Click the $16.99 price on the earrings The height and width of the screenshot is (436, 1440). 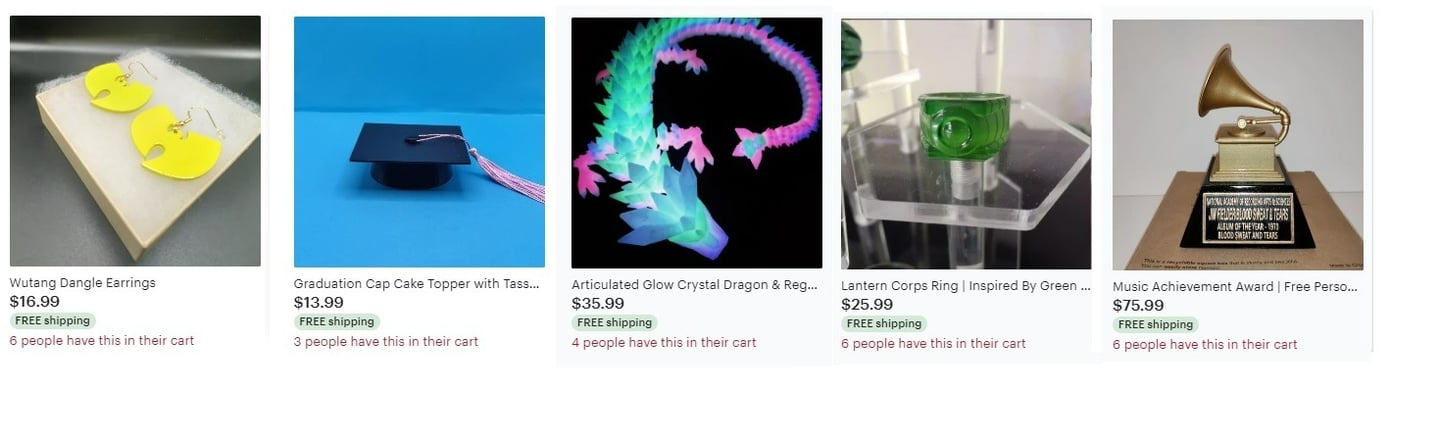click(35, 301)
